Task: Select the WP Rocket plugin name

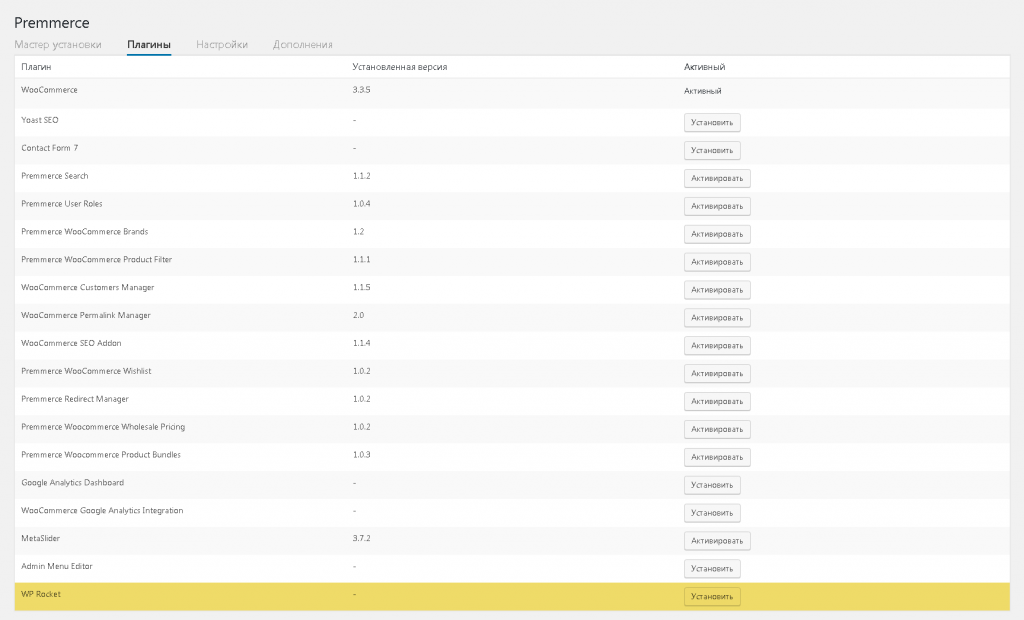Action: pos(41,594)
